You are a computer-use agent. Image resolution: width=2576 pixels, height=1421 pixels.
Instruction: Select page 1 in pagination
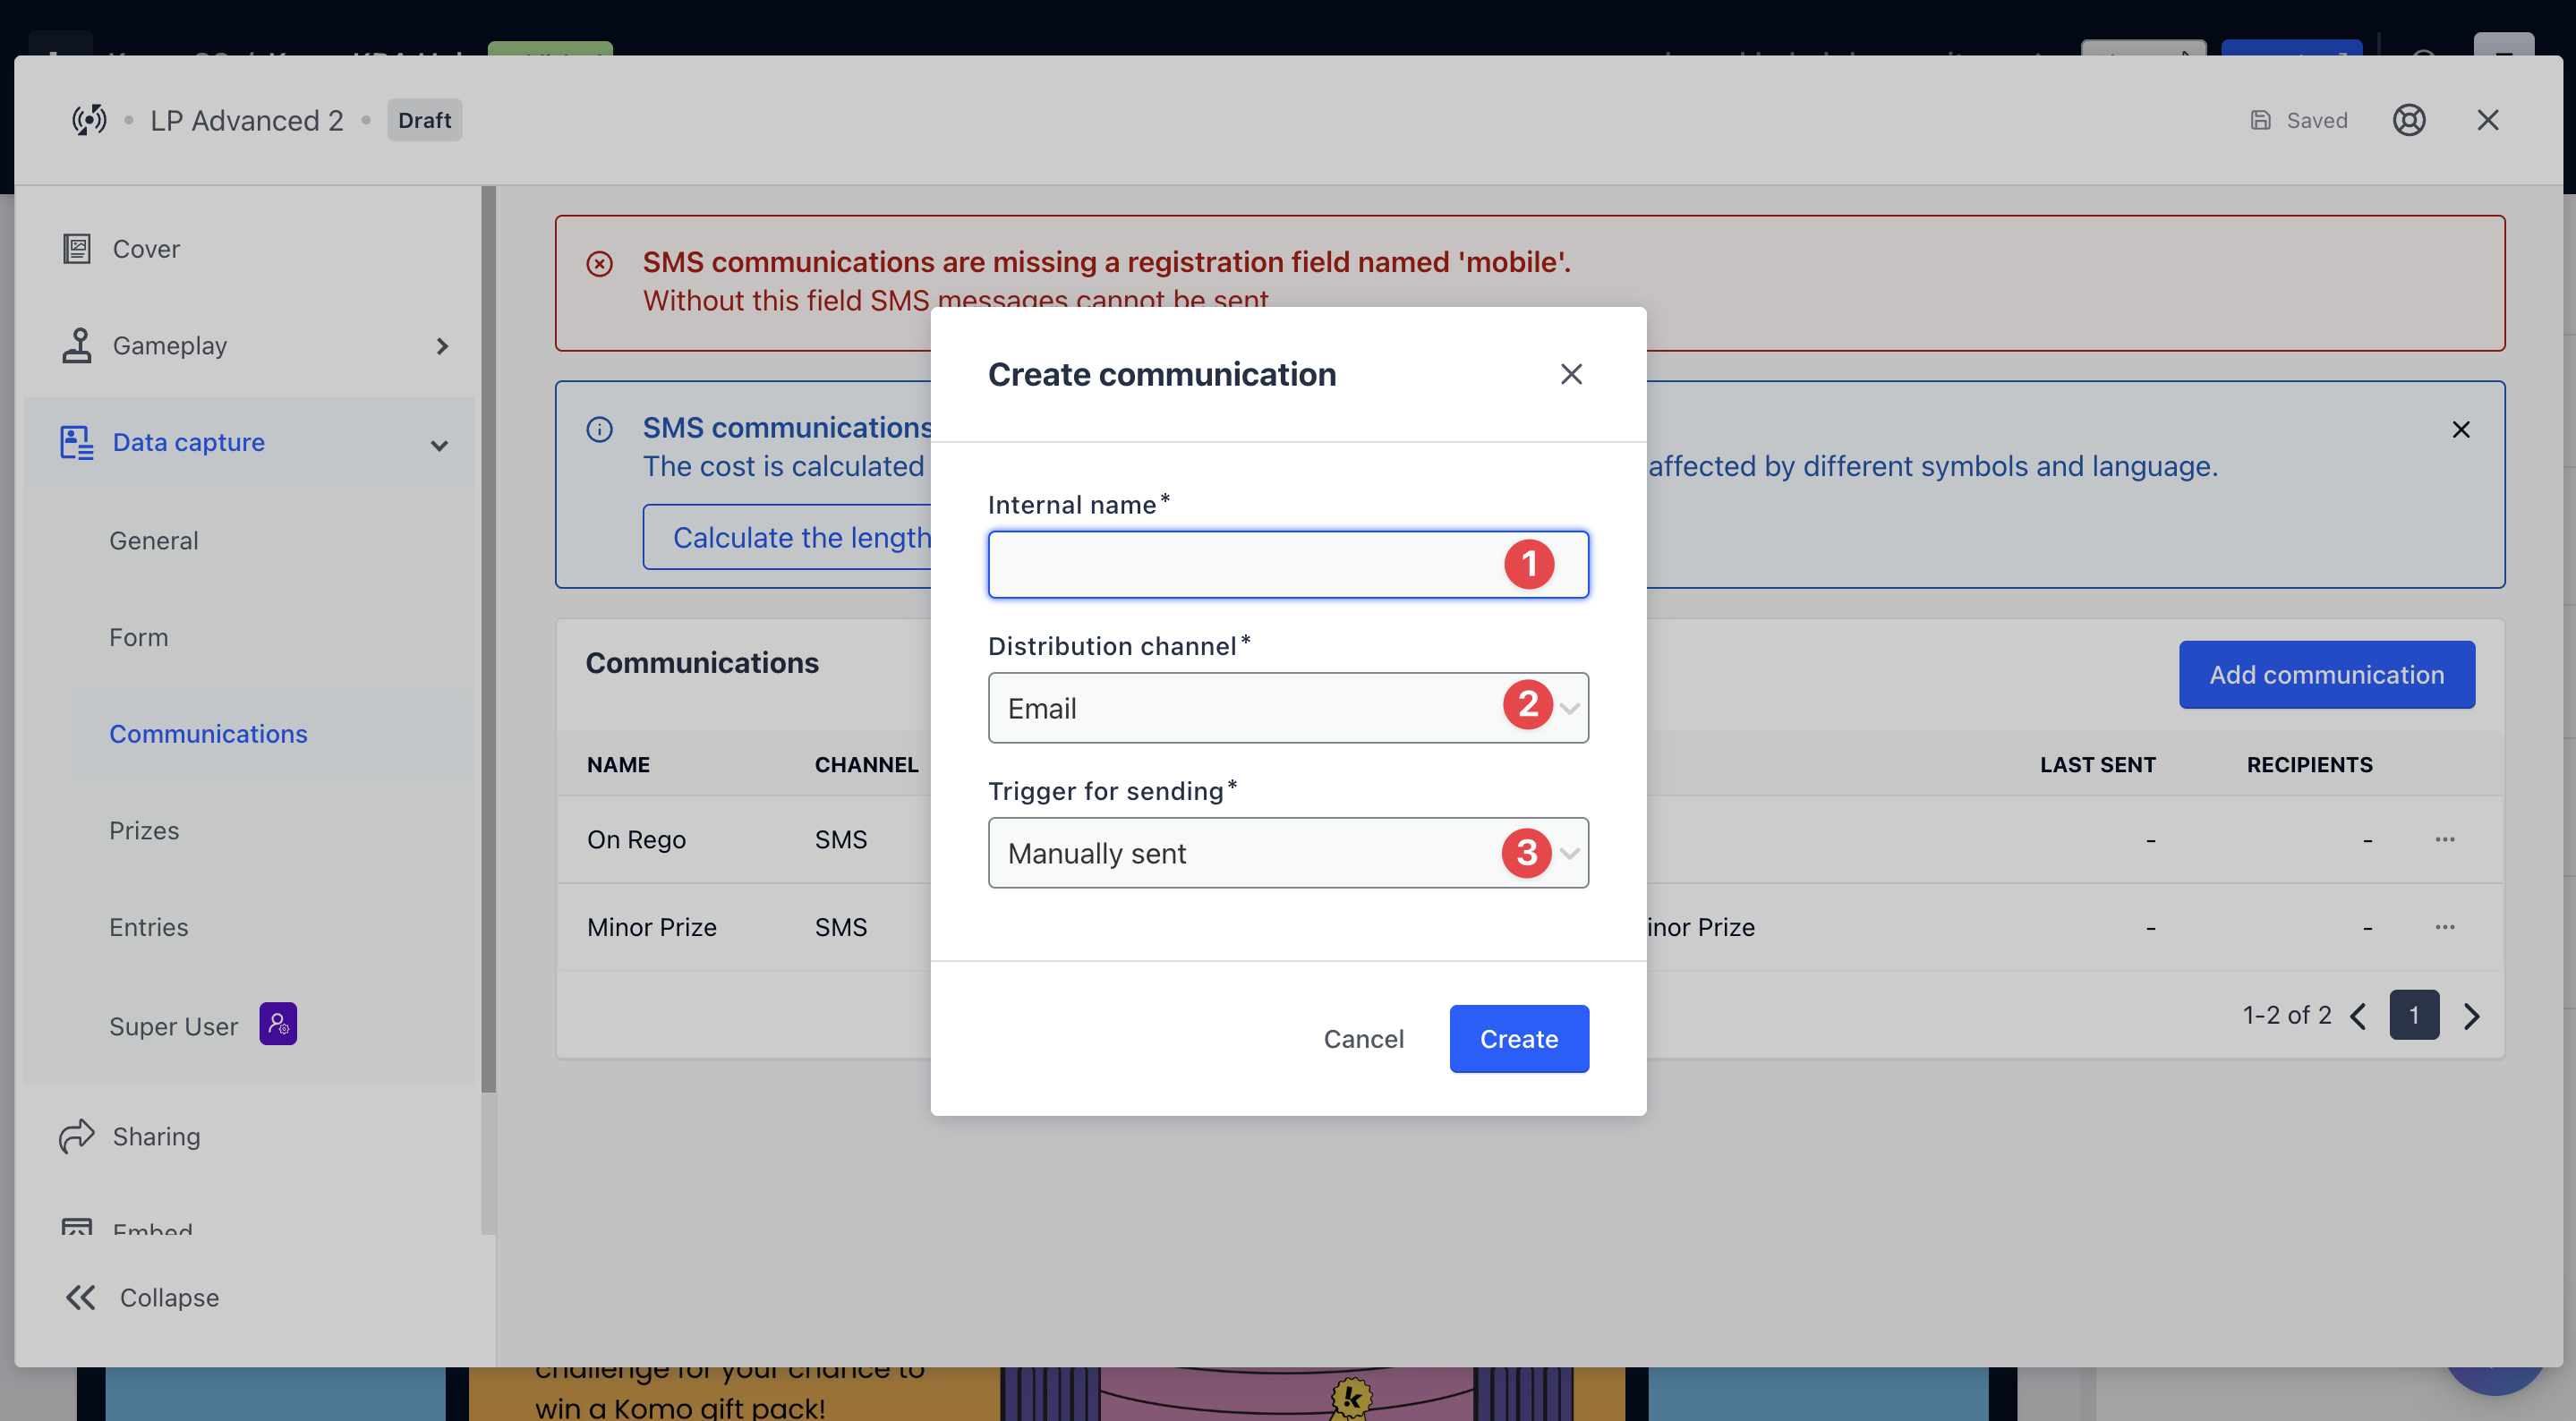2414,1016
